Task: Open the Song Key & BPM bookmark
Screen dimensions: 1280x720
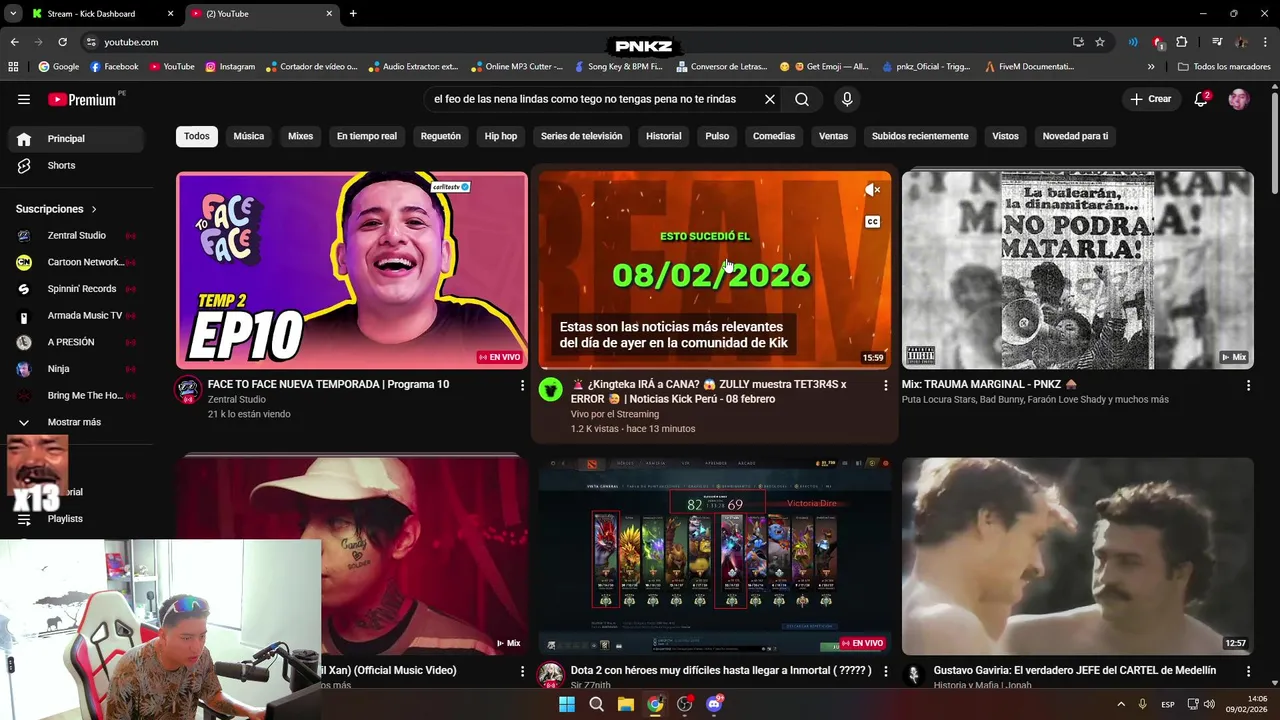Action: [x=618, y=67]
